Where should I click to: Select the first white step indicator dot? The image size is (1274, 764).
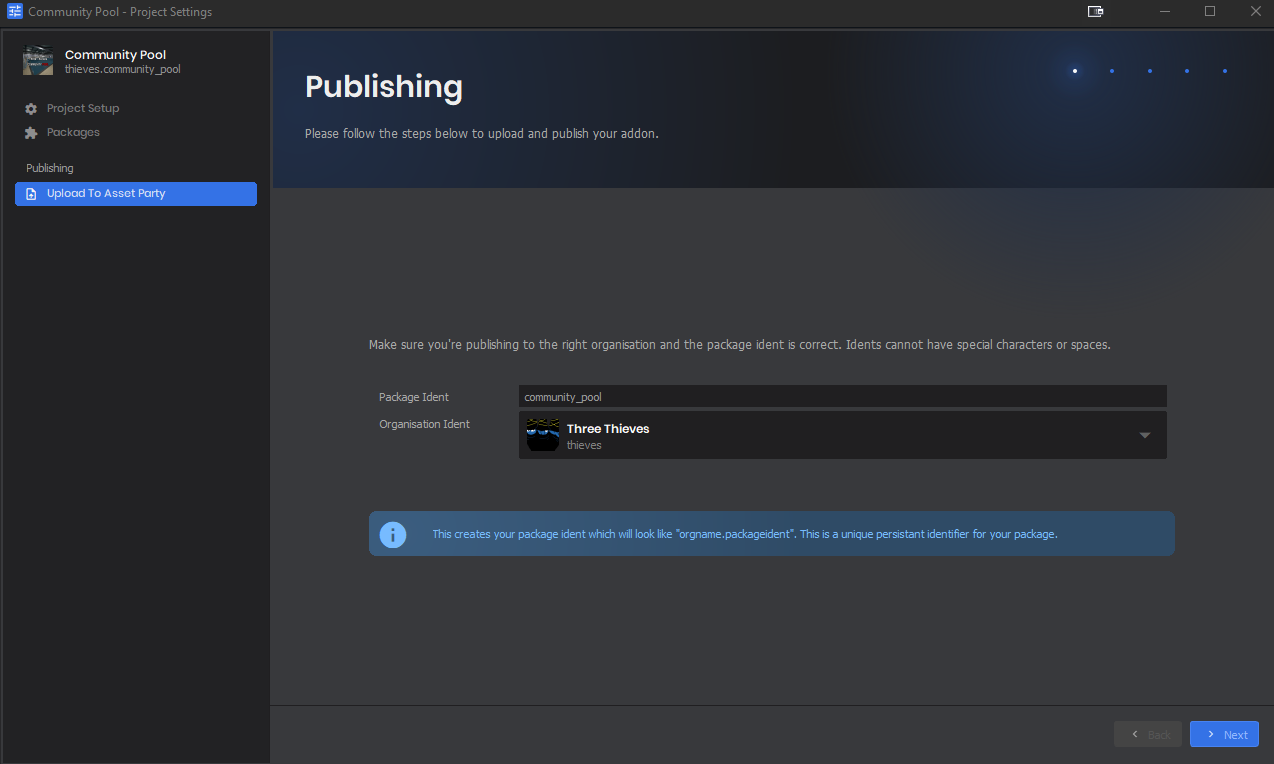coord(1075,71)
